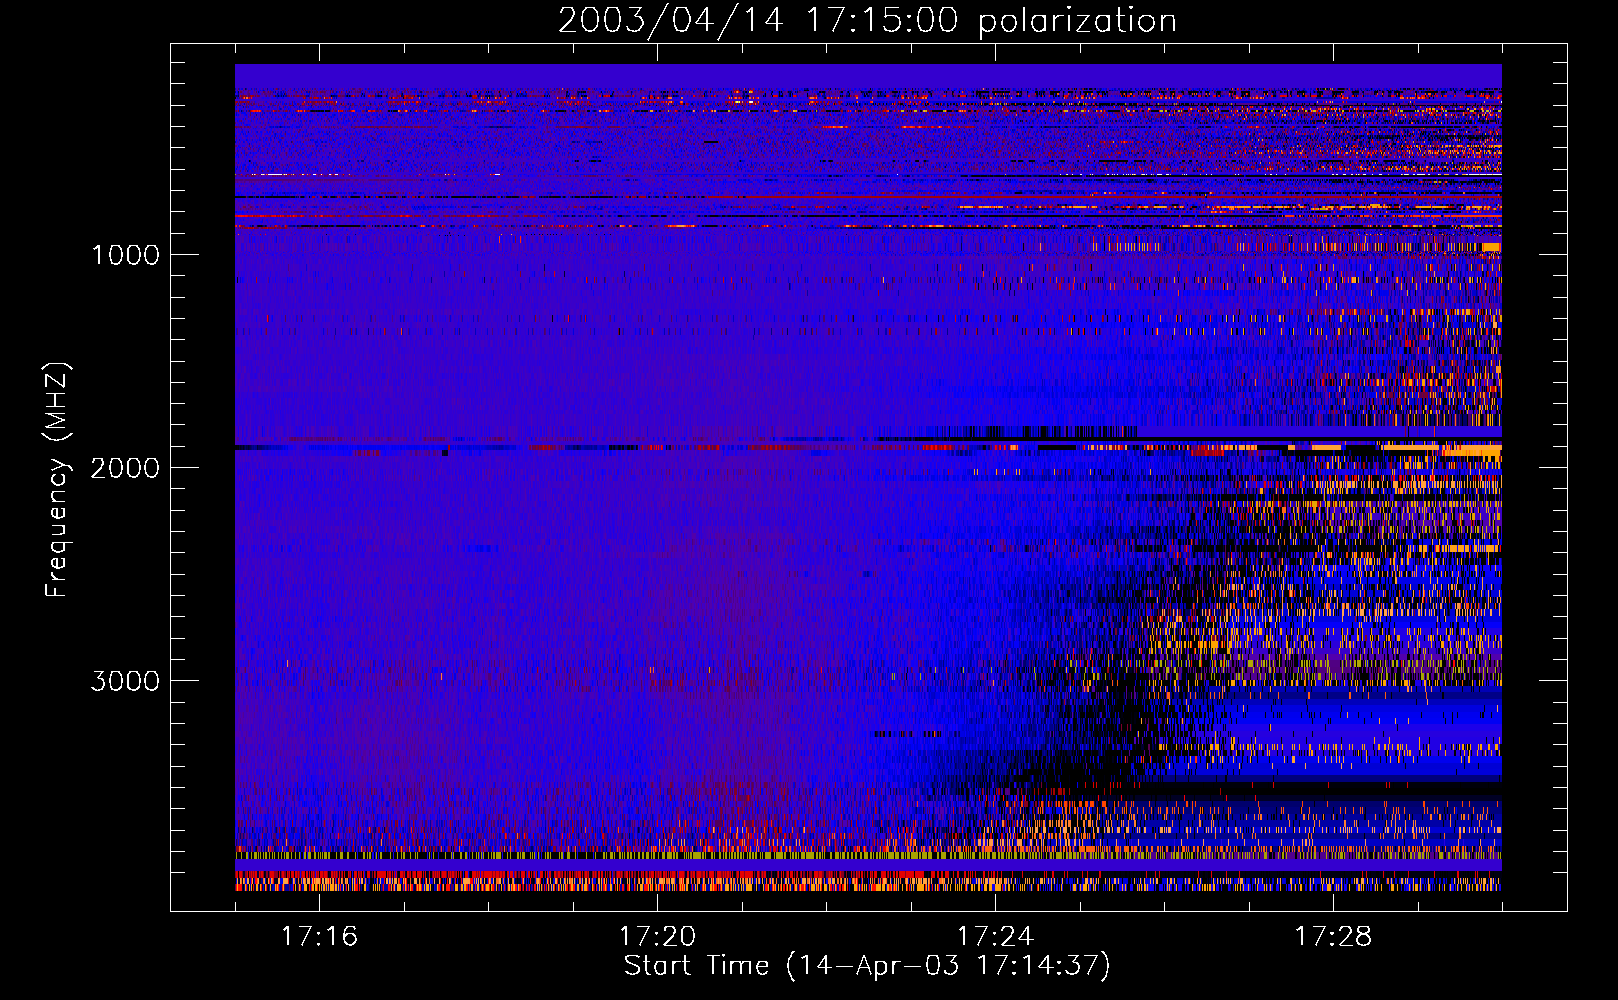Click the plot title '2003/04/14 17:15:00 polarization'
The height and width of the screenshot is (1000, 1618).
(867, 20)
